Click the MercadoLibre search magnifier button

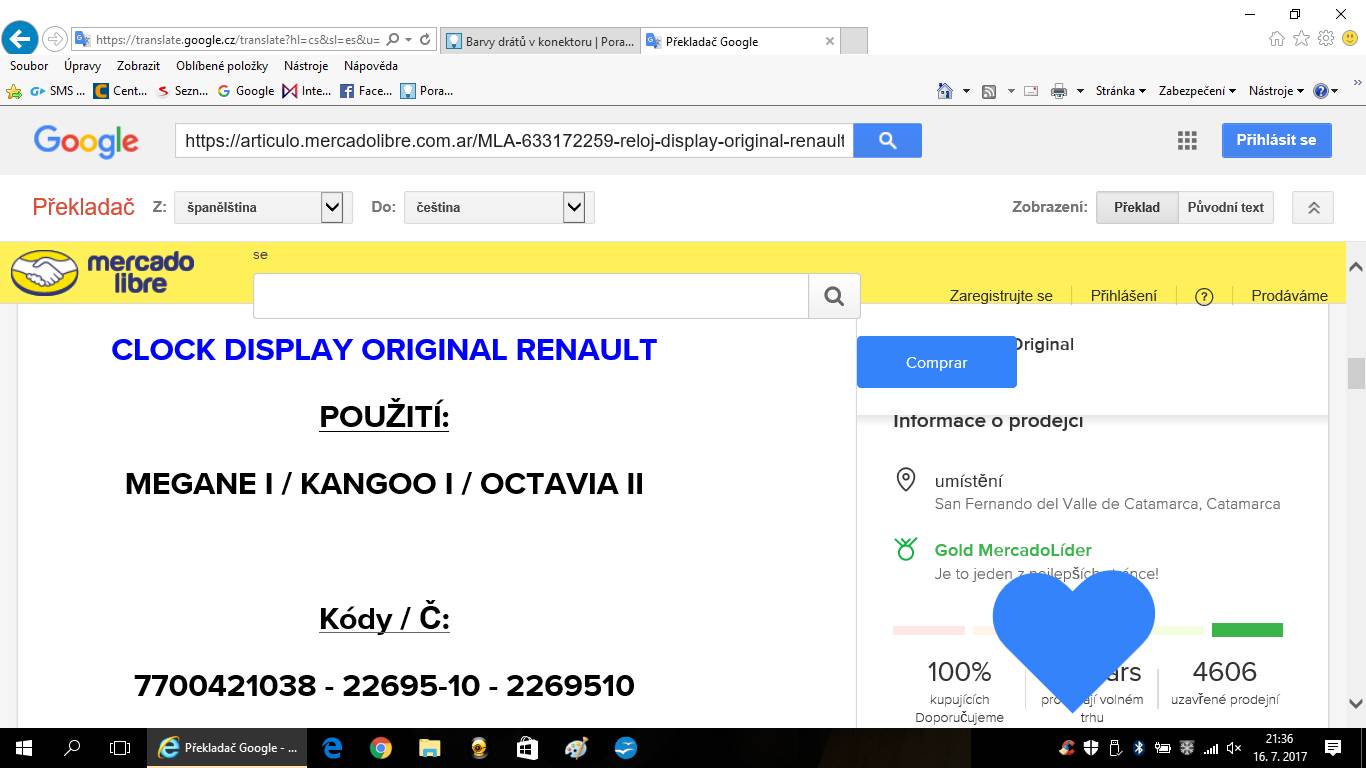coord(834,296)
